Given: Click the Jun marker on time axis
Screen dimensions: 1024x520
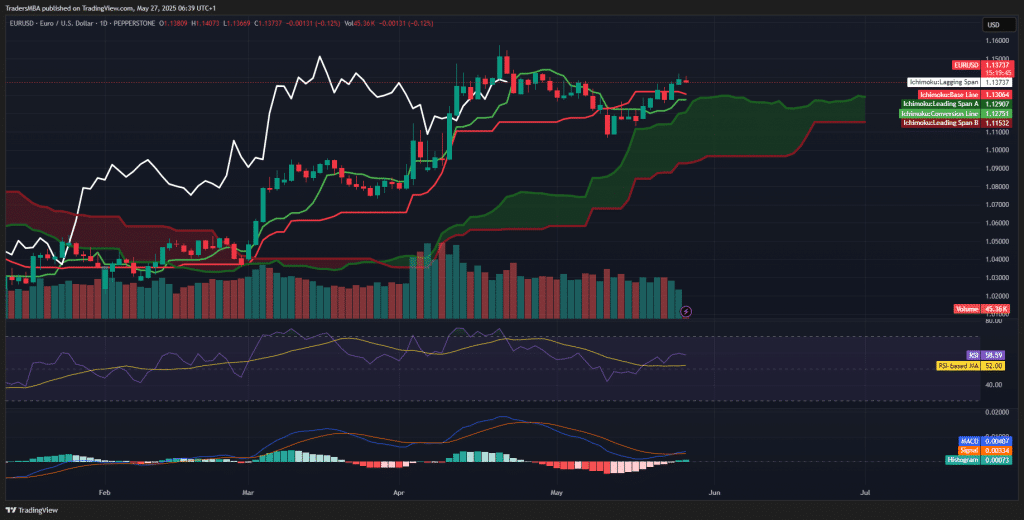Looking at the screenshot, I should (713, 493).
